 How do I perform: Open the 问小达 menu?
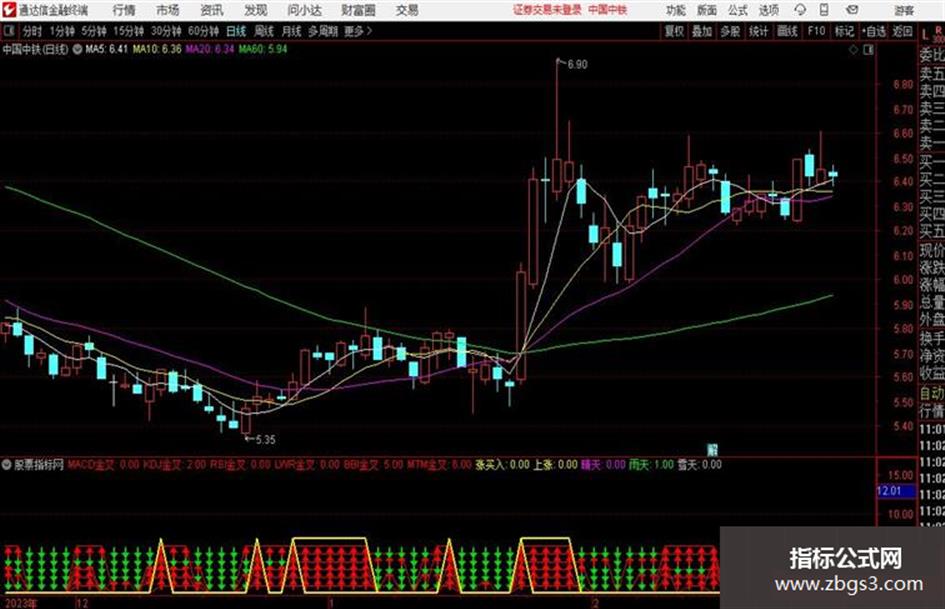point(304,10)
